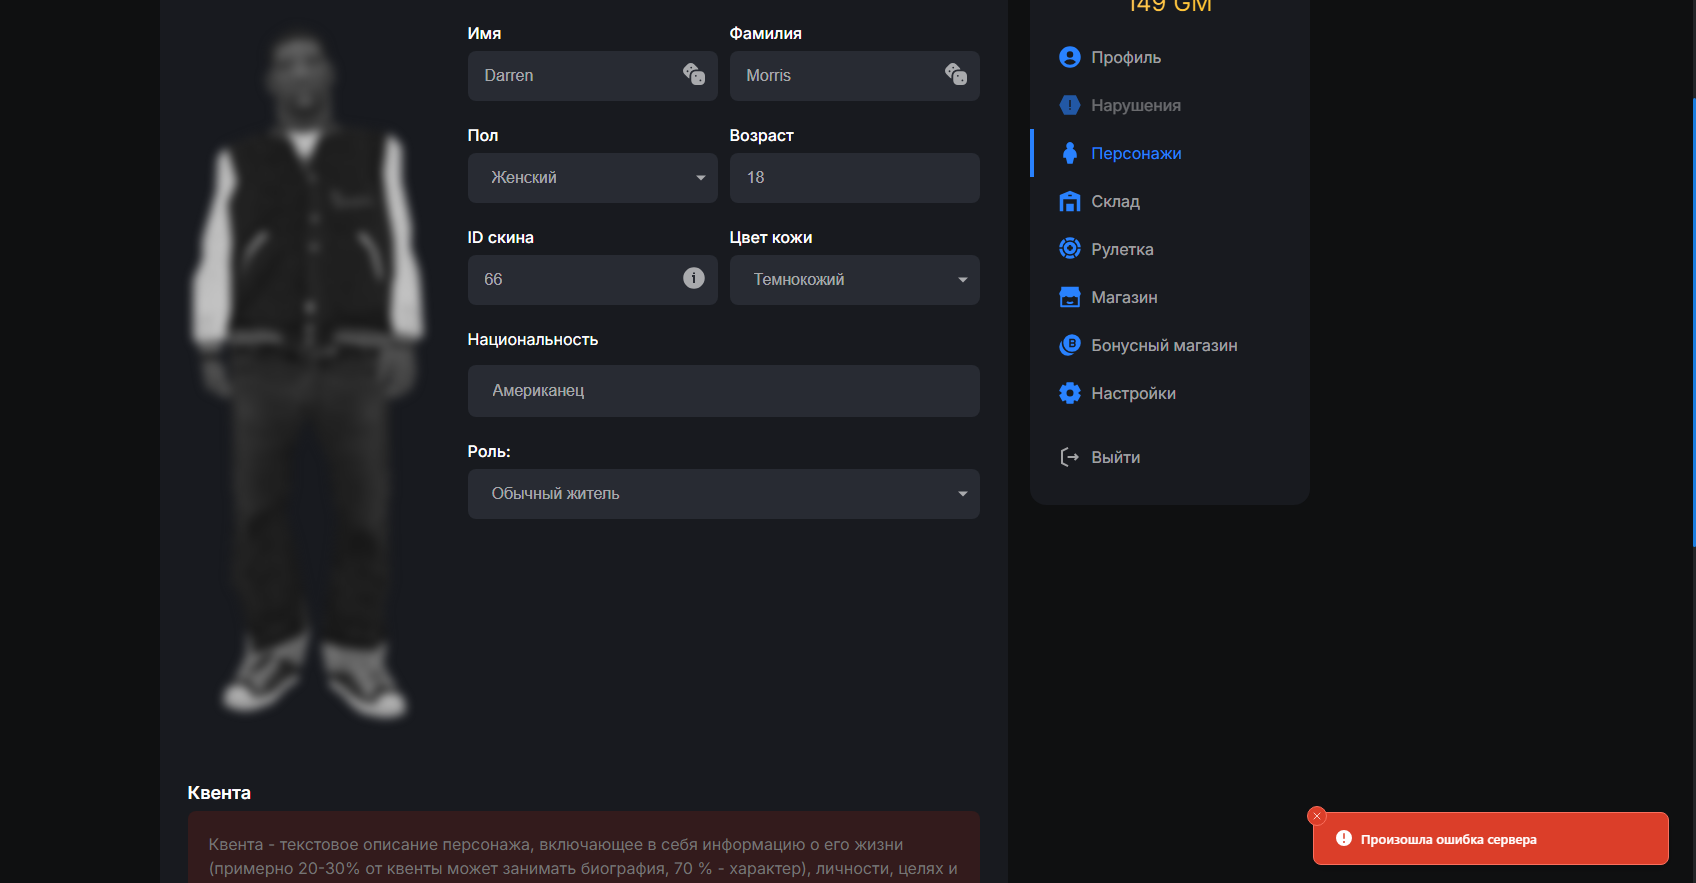Open the Магазин menu item
The image size is (1696, 883).
(x=1123, y=297)
